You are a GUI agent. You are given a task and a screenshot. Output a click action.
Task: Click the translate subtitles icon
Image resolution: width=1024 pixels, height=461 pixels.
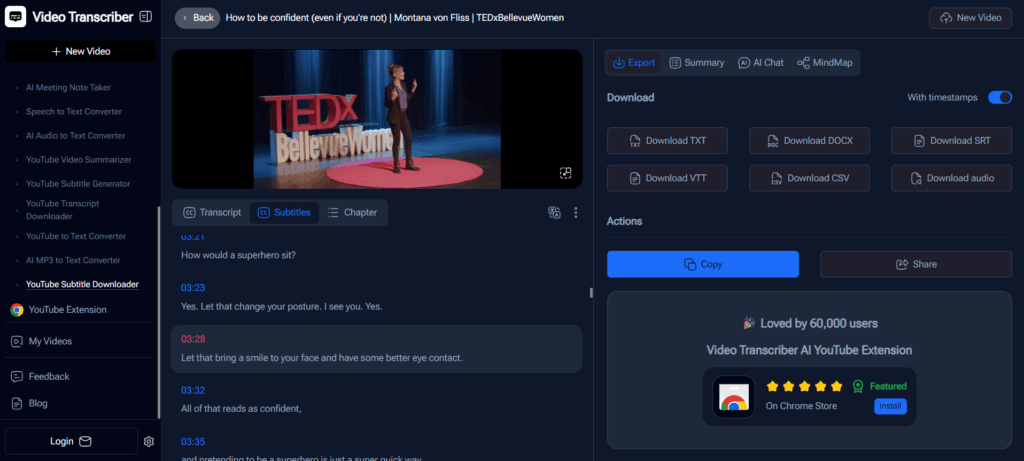[554, 212]
